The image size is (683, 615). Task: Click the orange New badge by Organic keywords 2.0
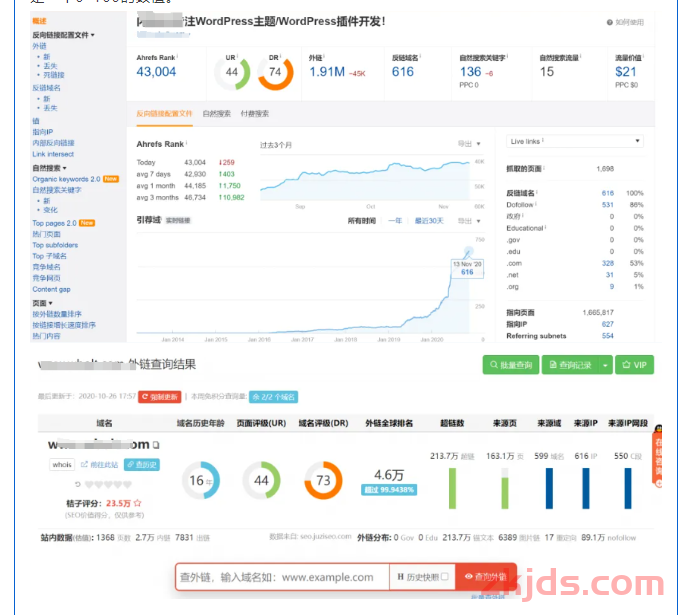111,179
